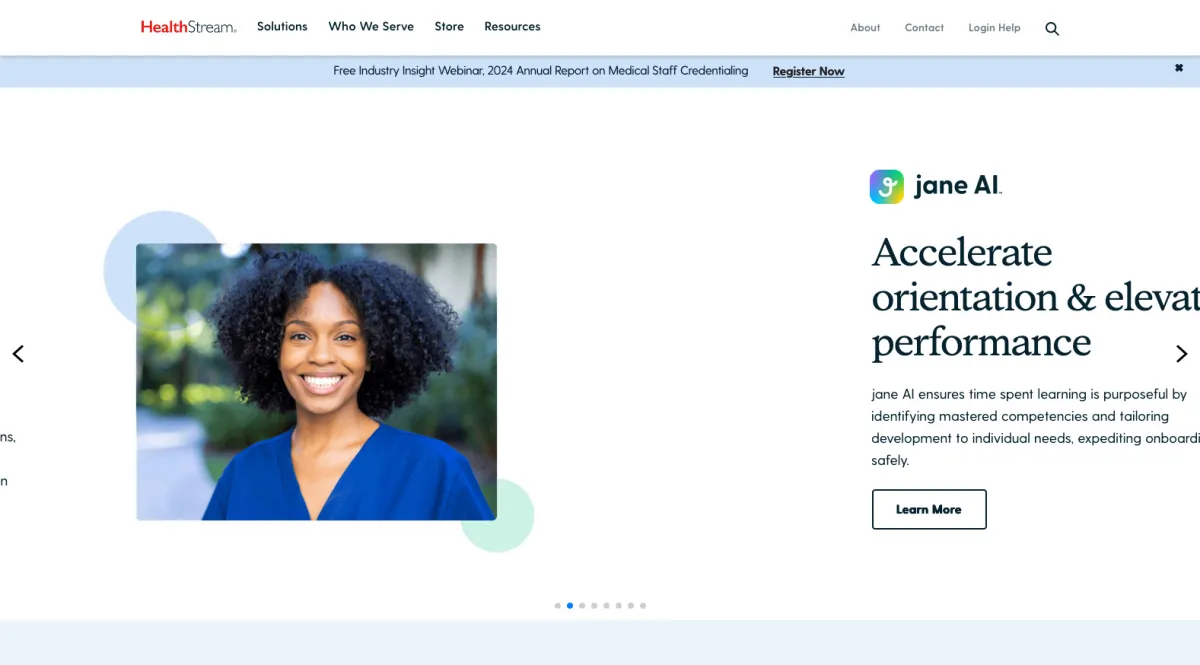Screen dimensions: 1200x665
Task: Go to the About page
Action: [865, 28]
